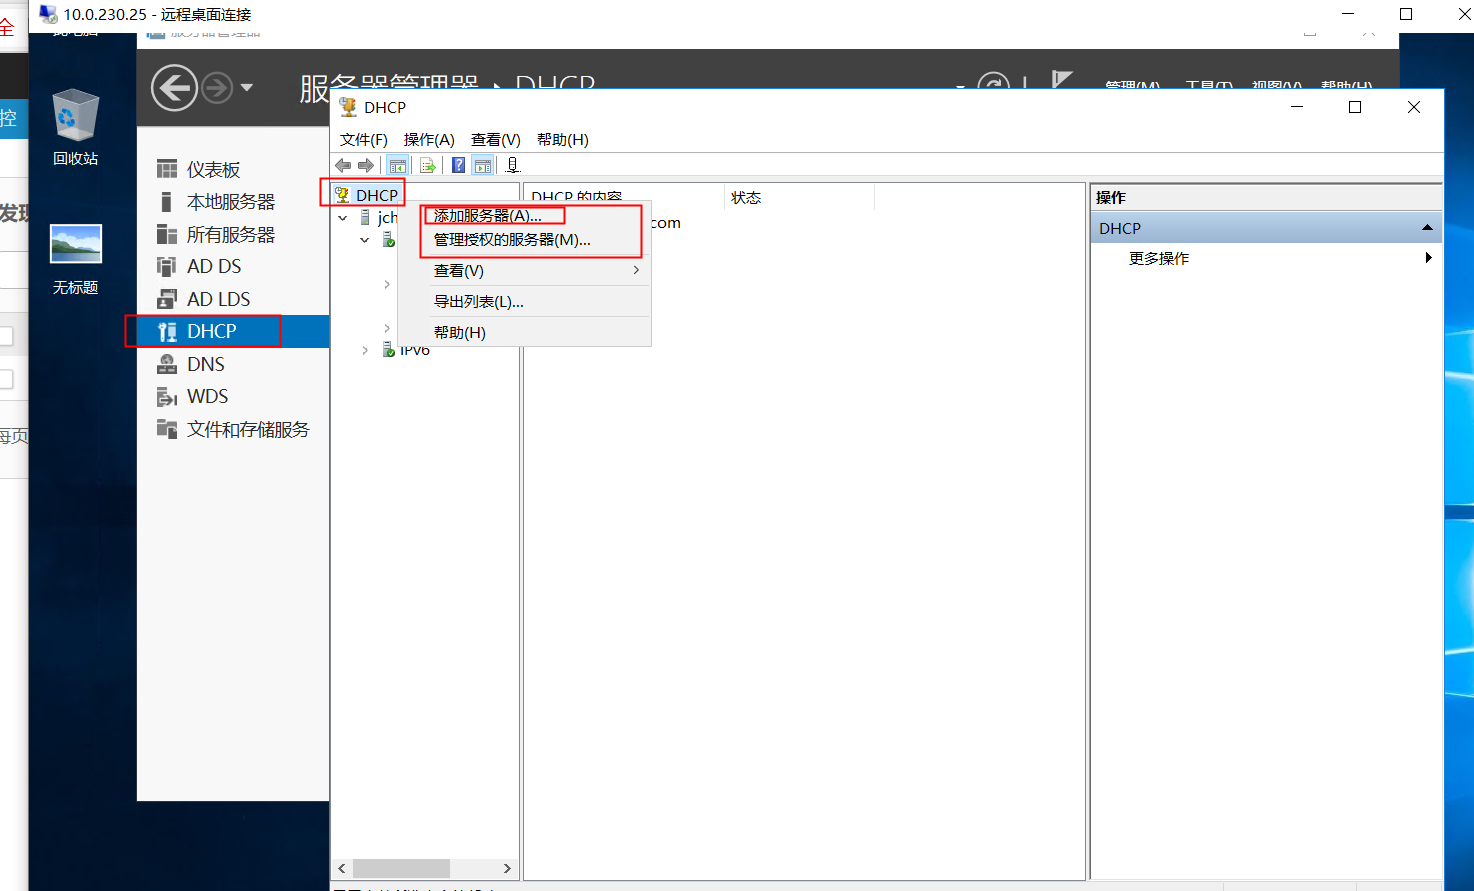
Task: Select the IPv6 node in the tree
Action: pos(406,350)
